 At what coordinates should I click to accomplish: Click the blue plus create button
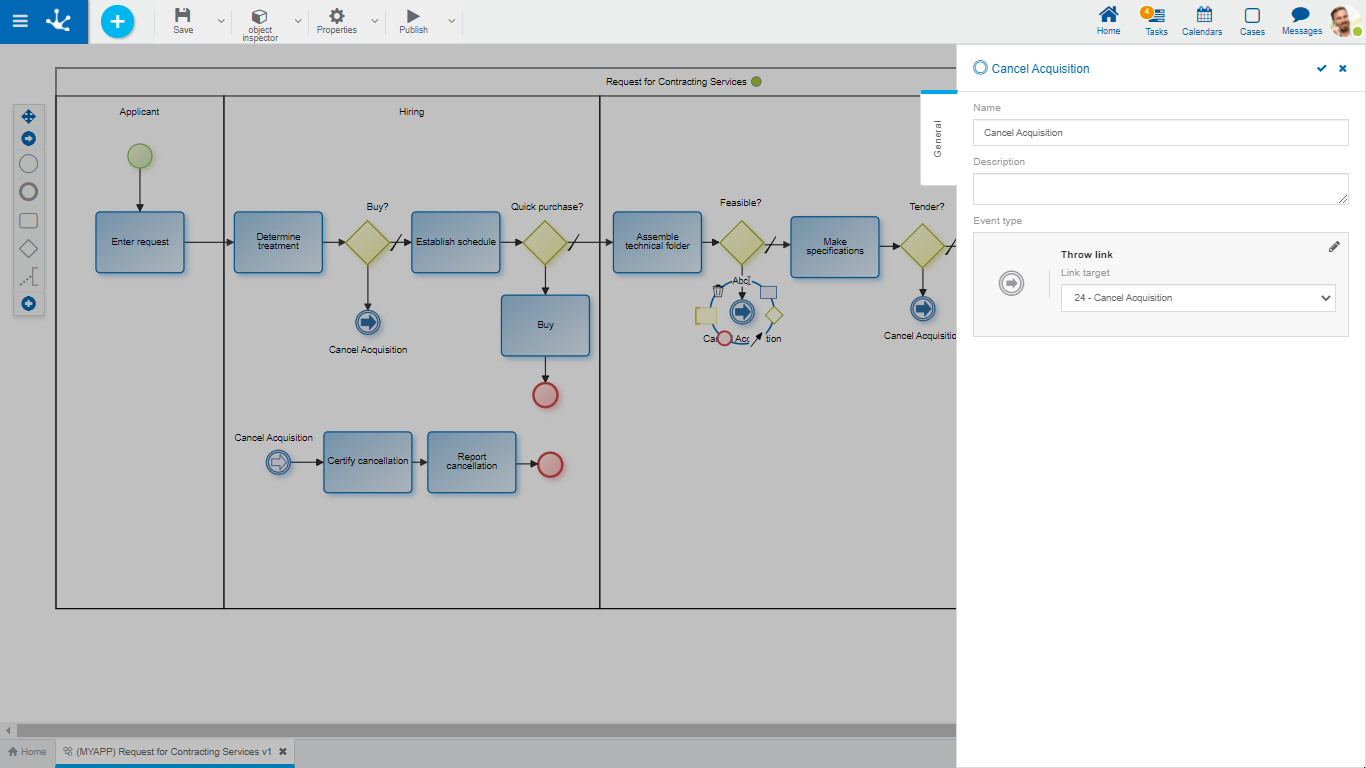click(117, 21)
